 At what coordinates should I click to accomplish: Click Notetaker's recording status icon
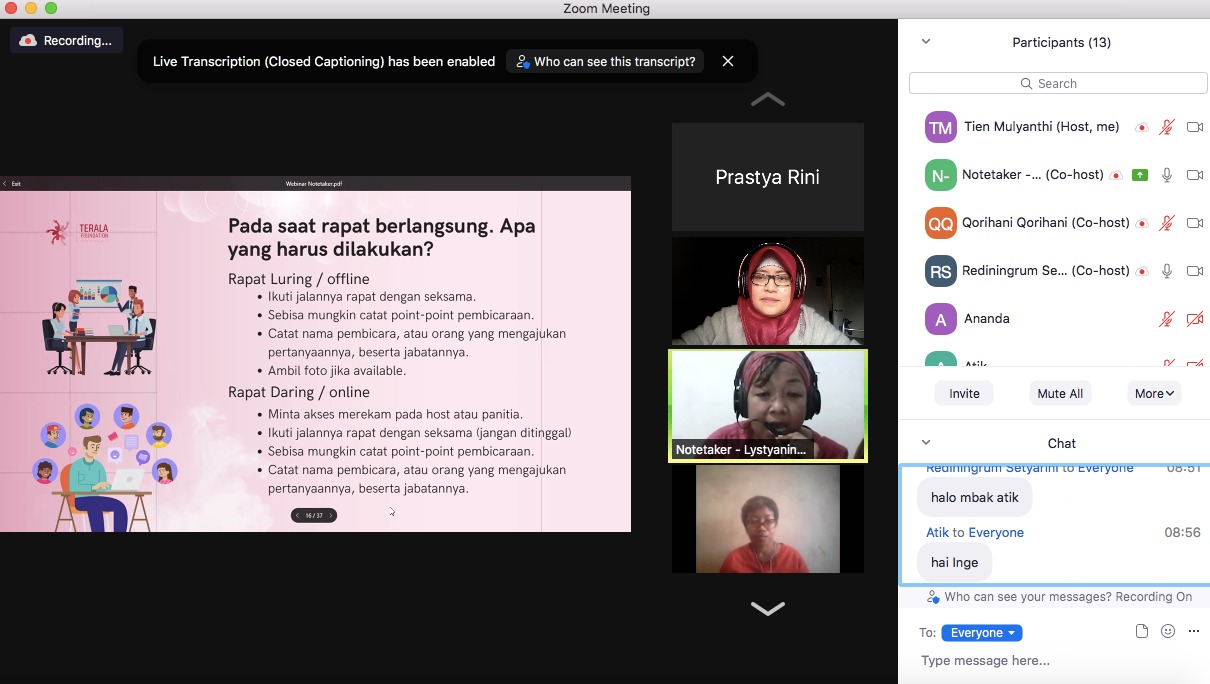(1116, 175)
